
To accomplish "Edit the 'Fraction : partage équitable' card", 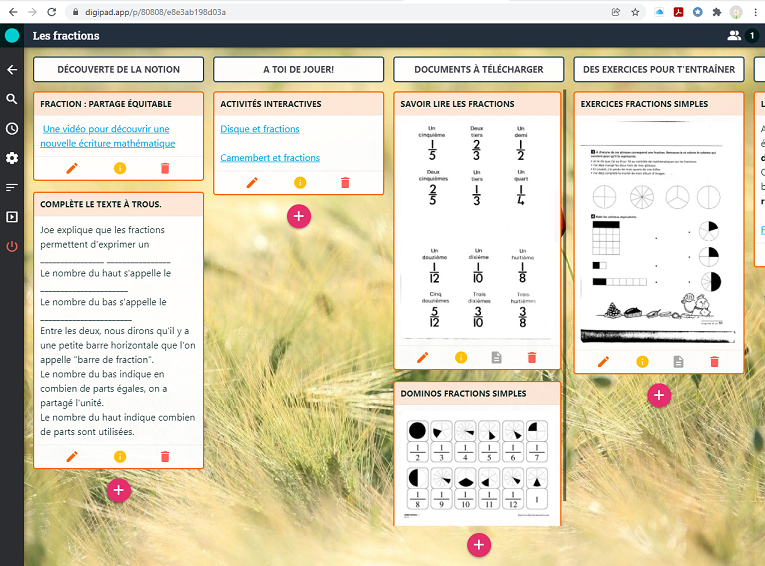I will pos(72,168).
